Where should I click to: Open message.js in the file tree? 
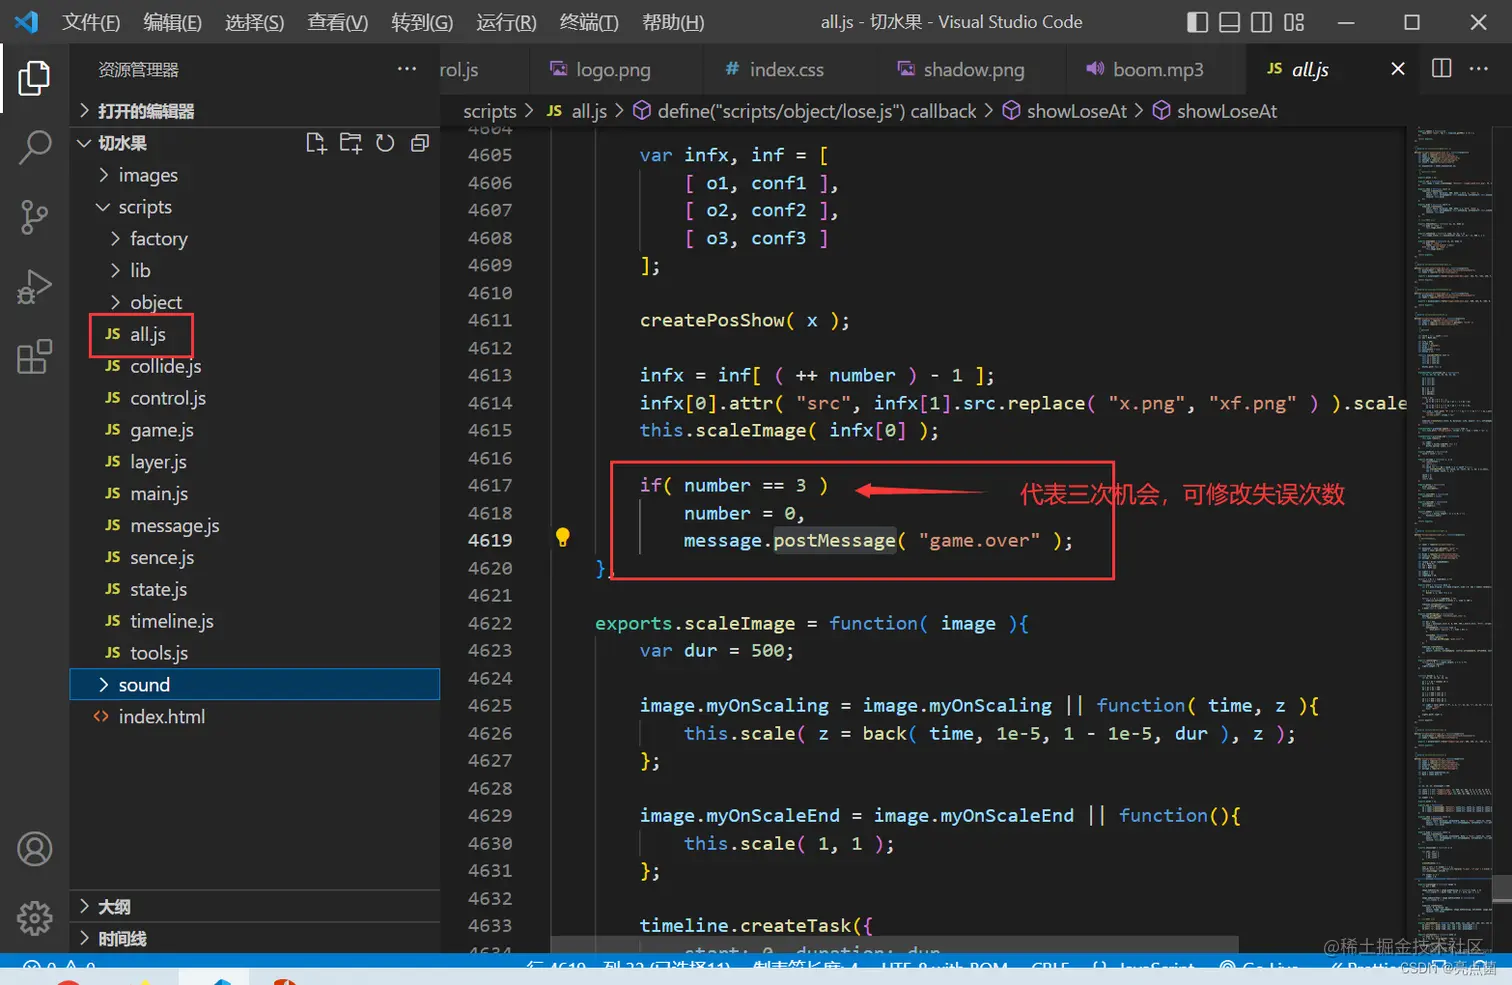point(255,525)
